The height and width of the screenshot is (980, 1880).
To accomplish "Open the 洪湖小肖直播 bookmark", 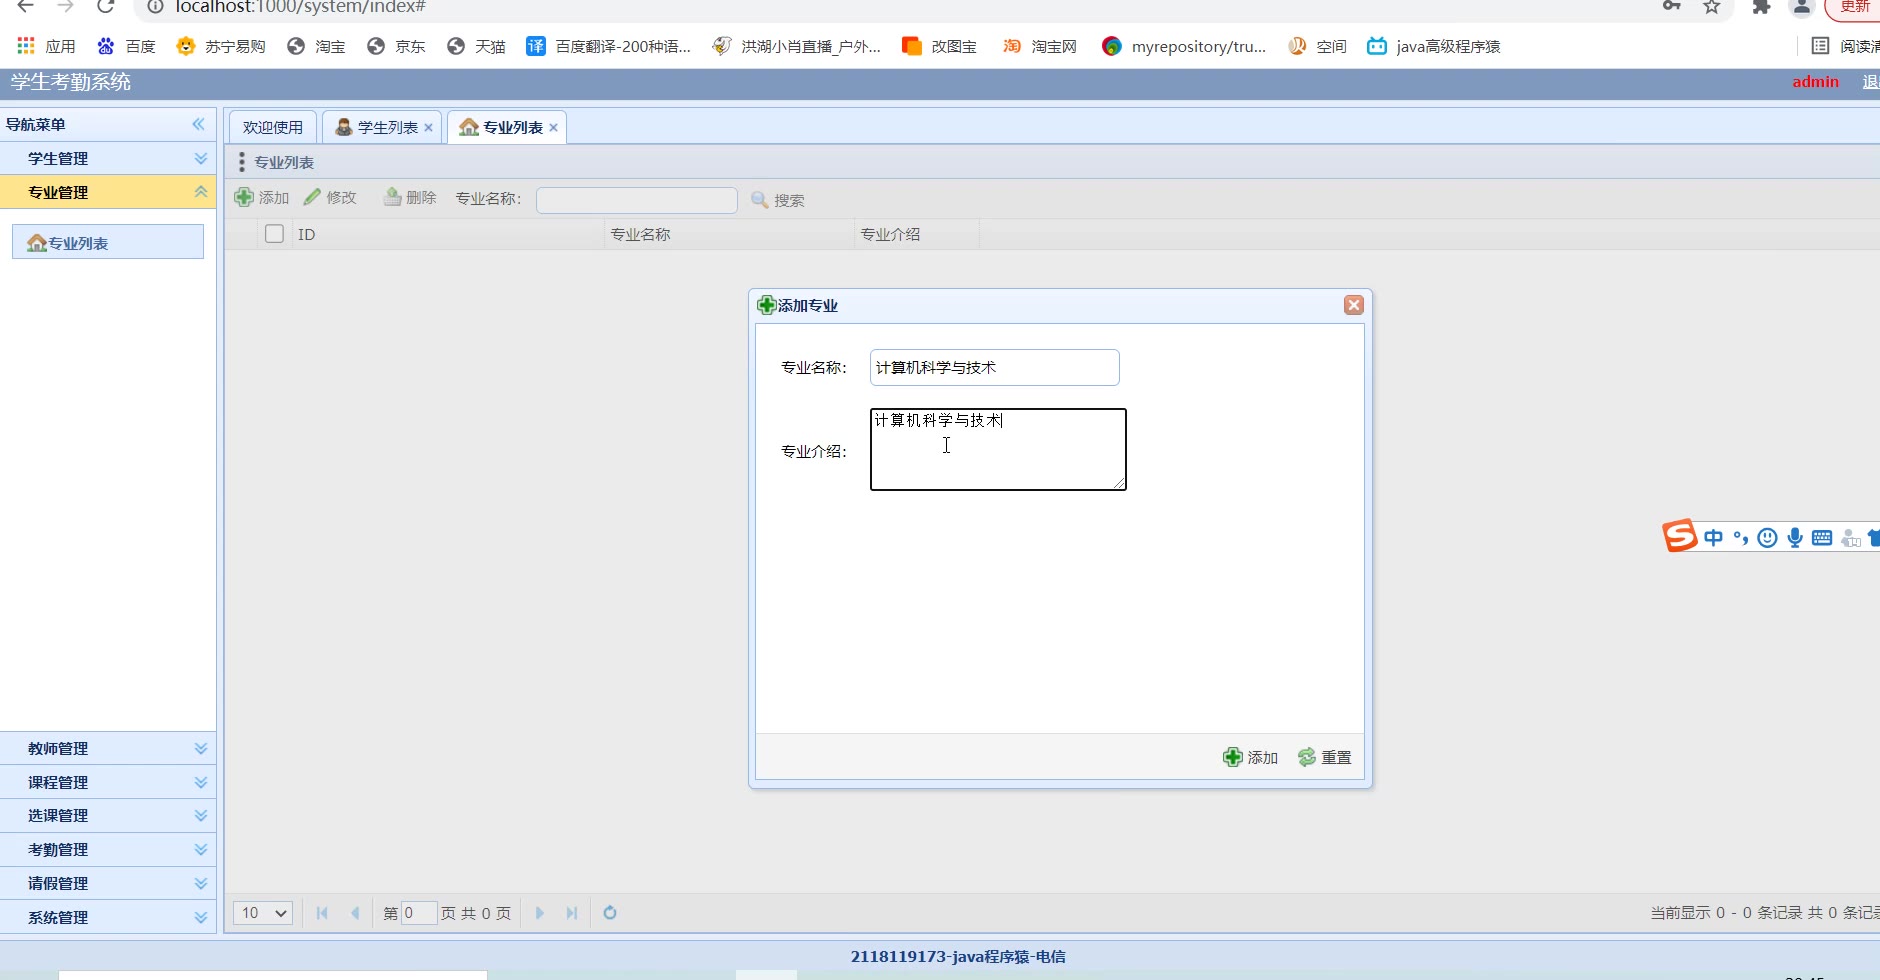I will (797, 46).
